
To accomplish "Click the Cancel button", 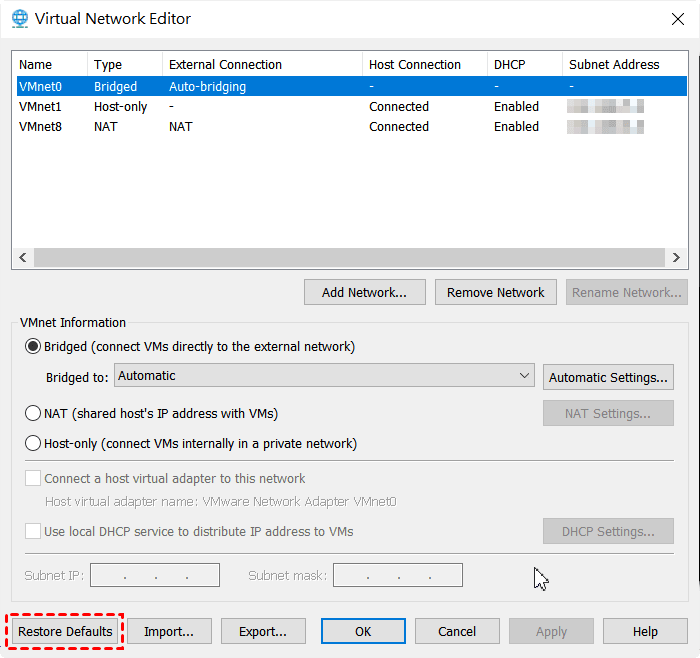I will point(457,631).
